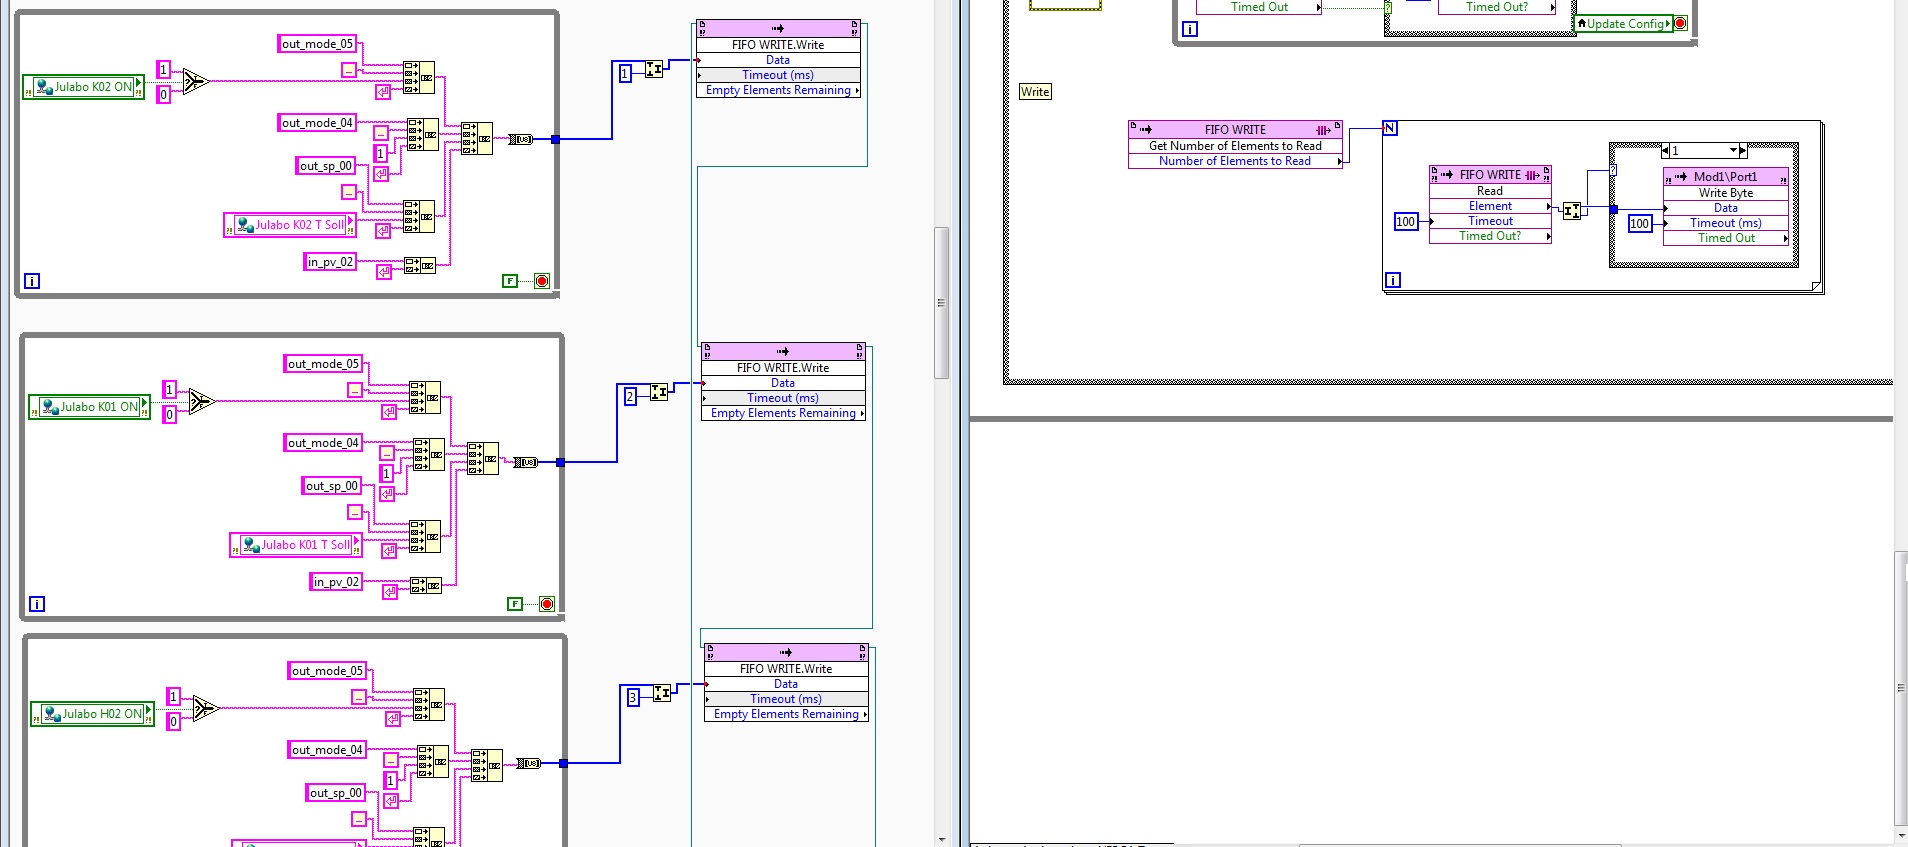Go to the previous case of the Mod1\Port1 case structure
The image size is (1908, 847).
point(1665,151)
